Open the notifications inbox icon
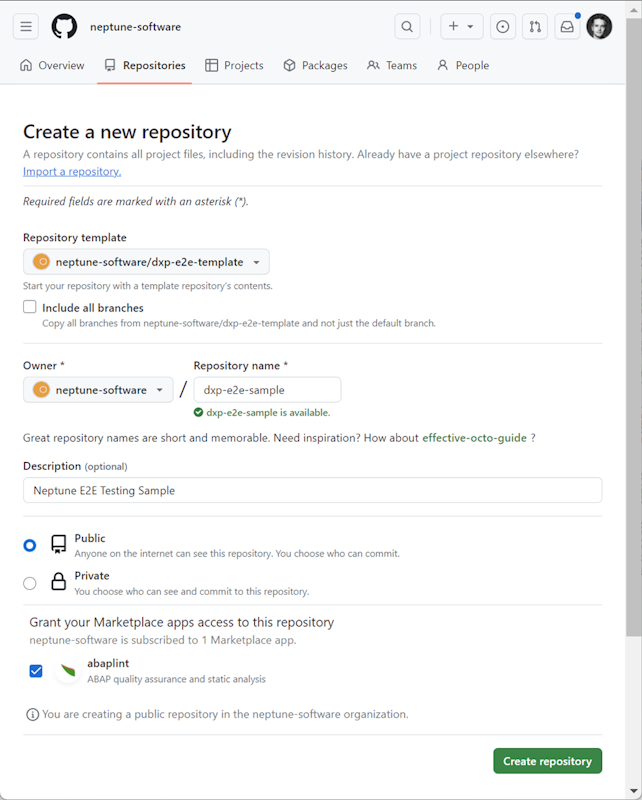The width and height of the screenshot is (642, 800). (567, 27)
